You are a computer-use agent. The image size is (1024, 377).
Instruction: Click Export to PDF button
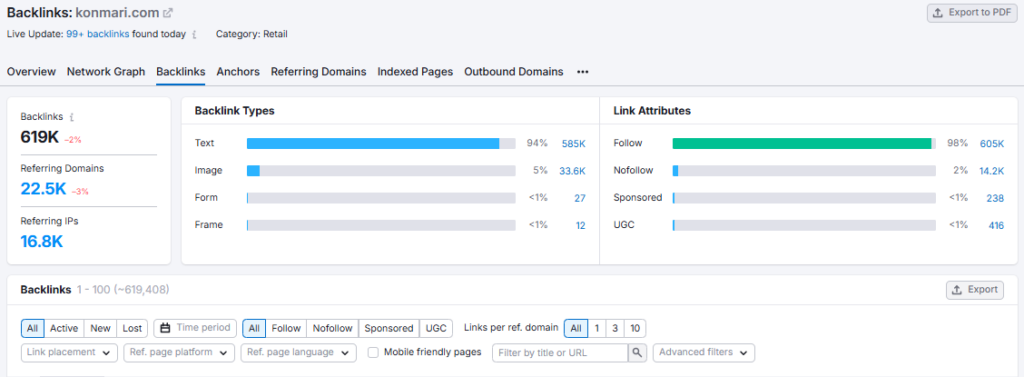tap(972, 12)
